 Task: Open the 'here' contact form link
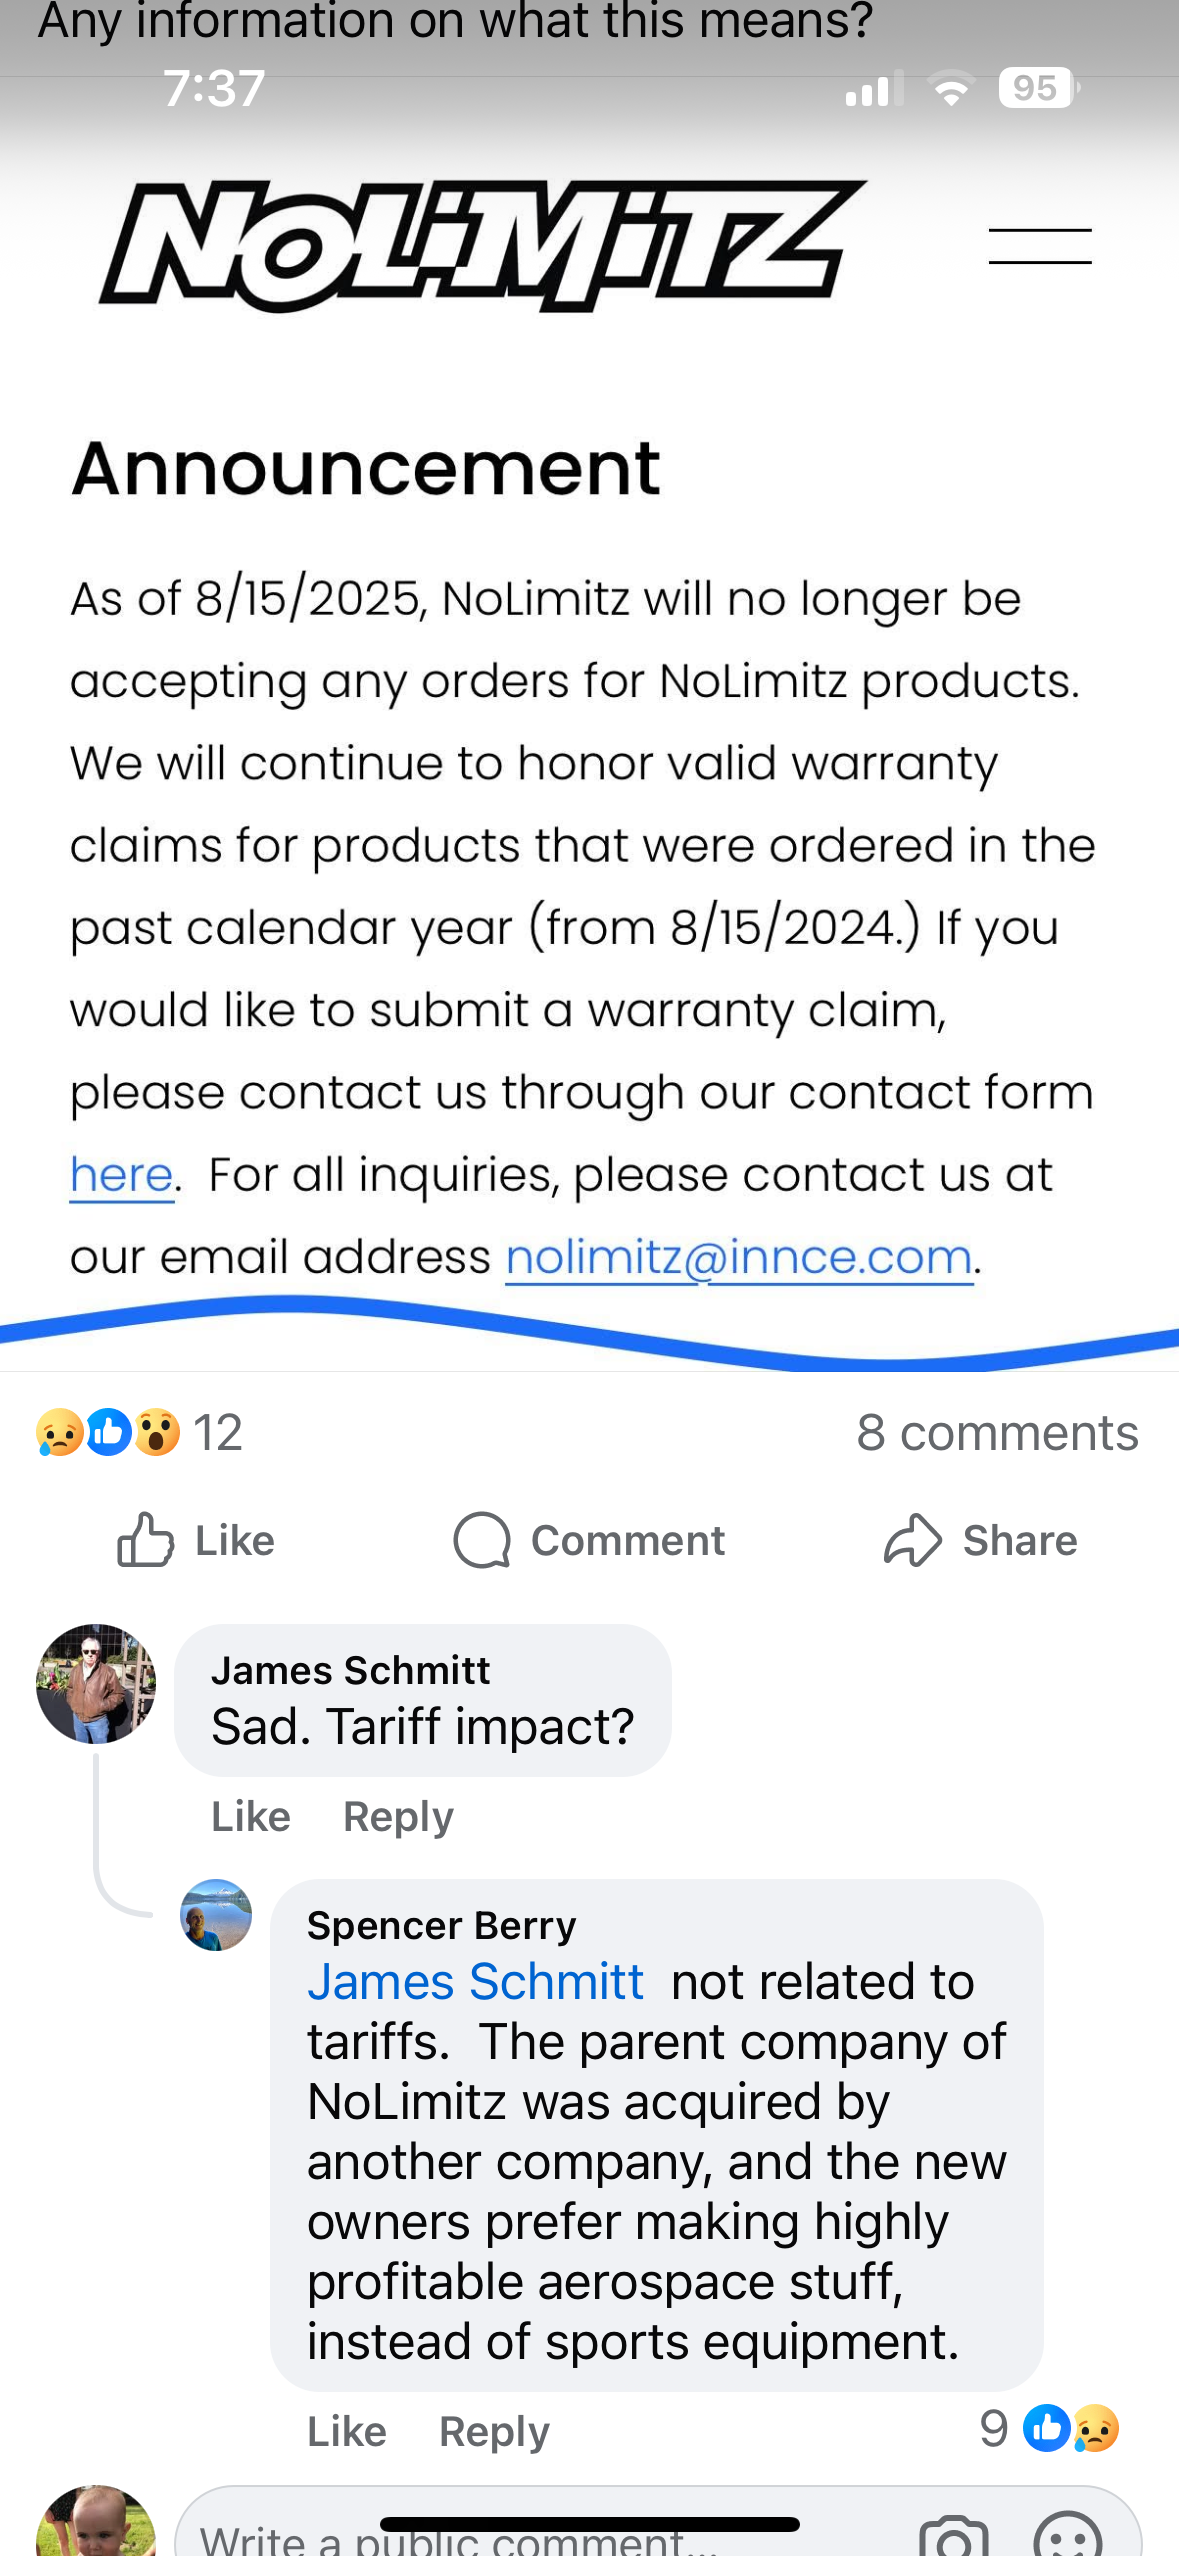click(121, 1174)
